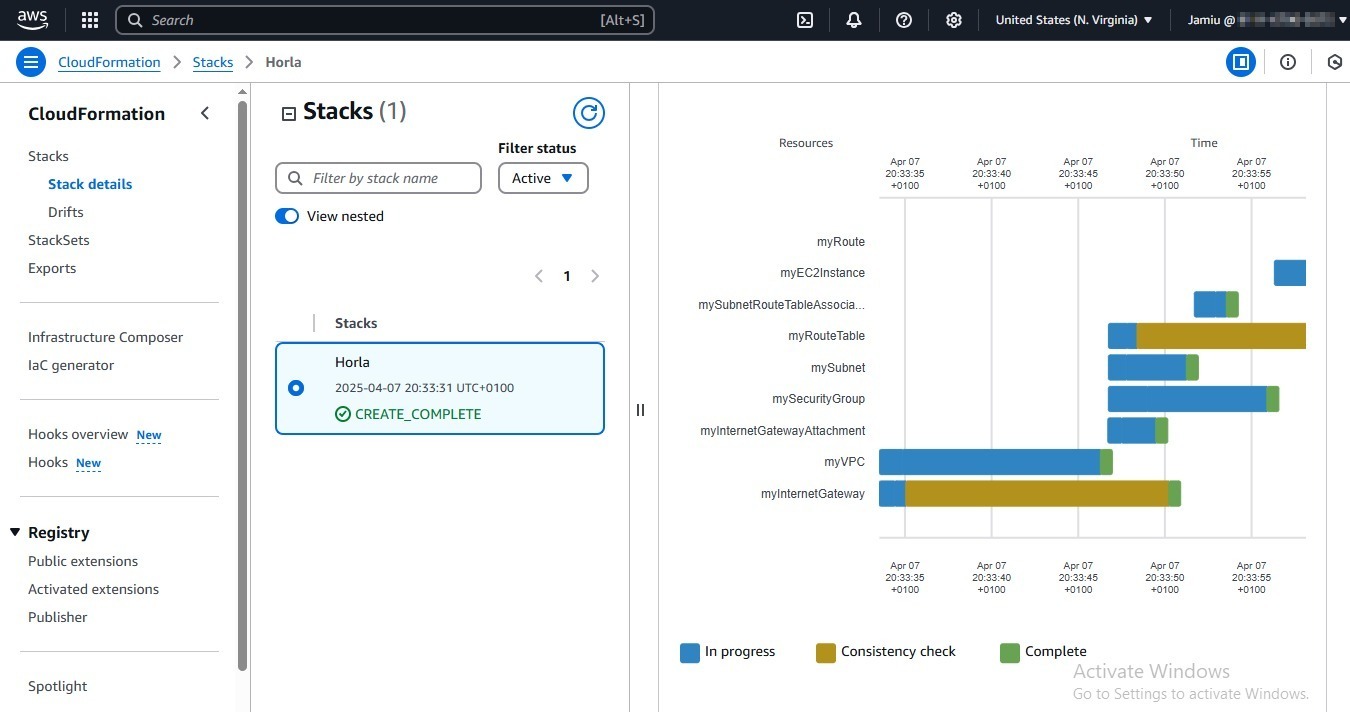Open StackSets in side navigation
Screen dimensions: 1350x712
(58, 240)
